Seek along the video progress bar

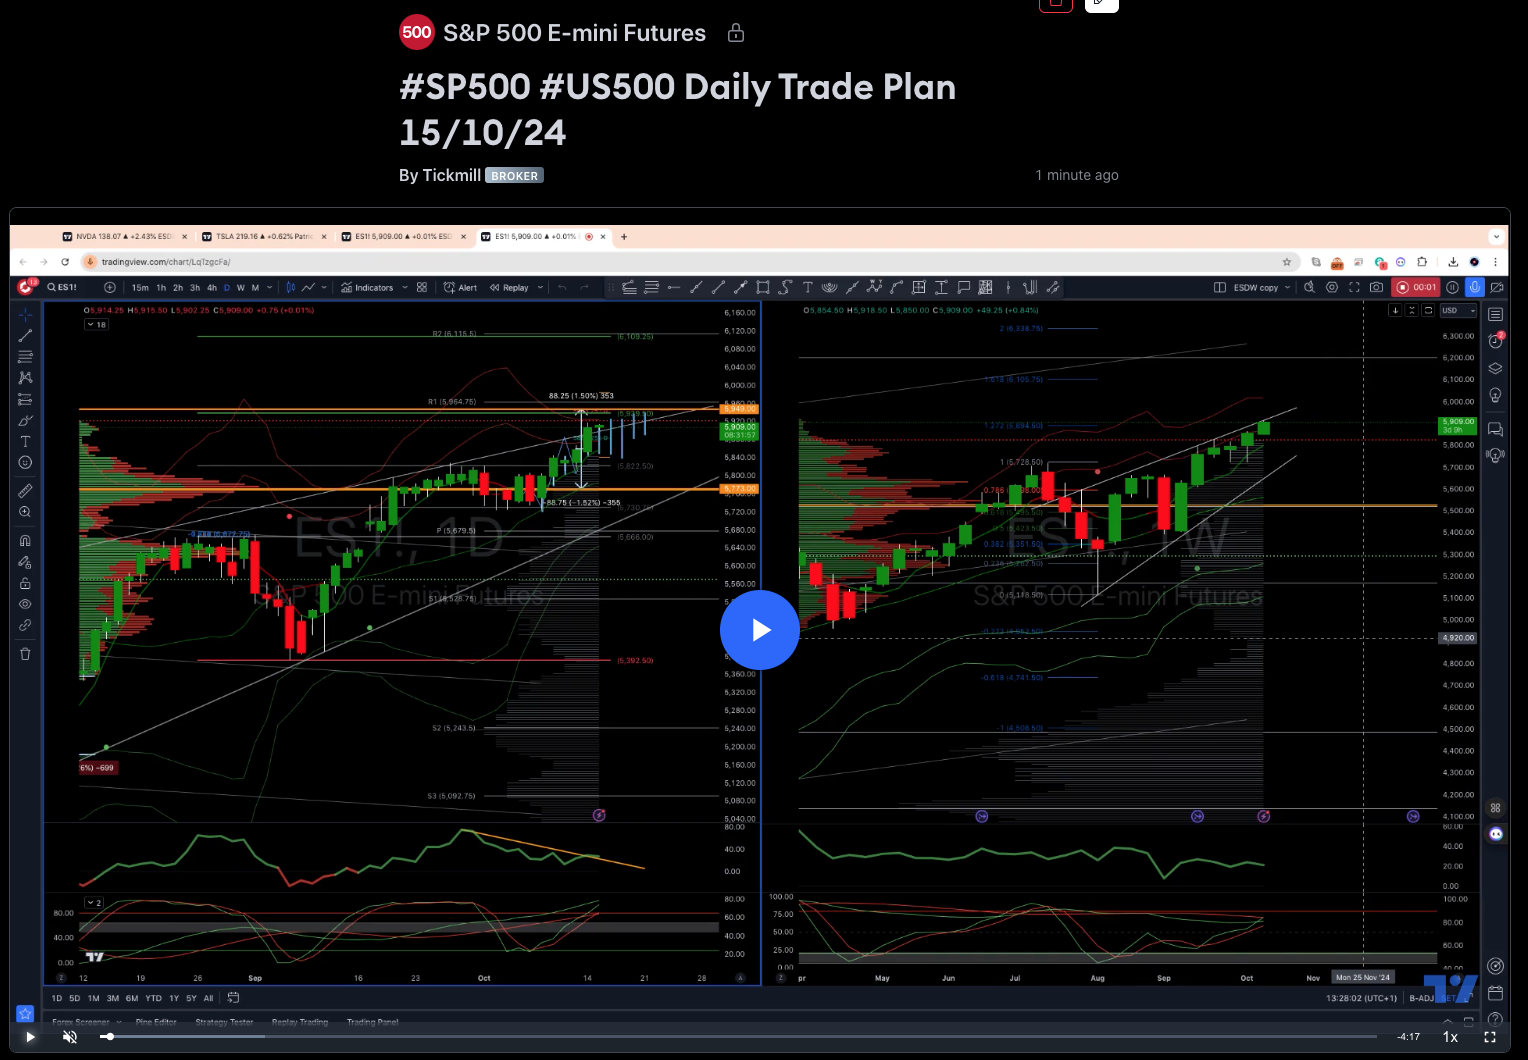[x=740, y=1037]
